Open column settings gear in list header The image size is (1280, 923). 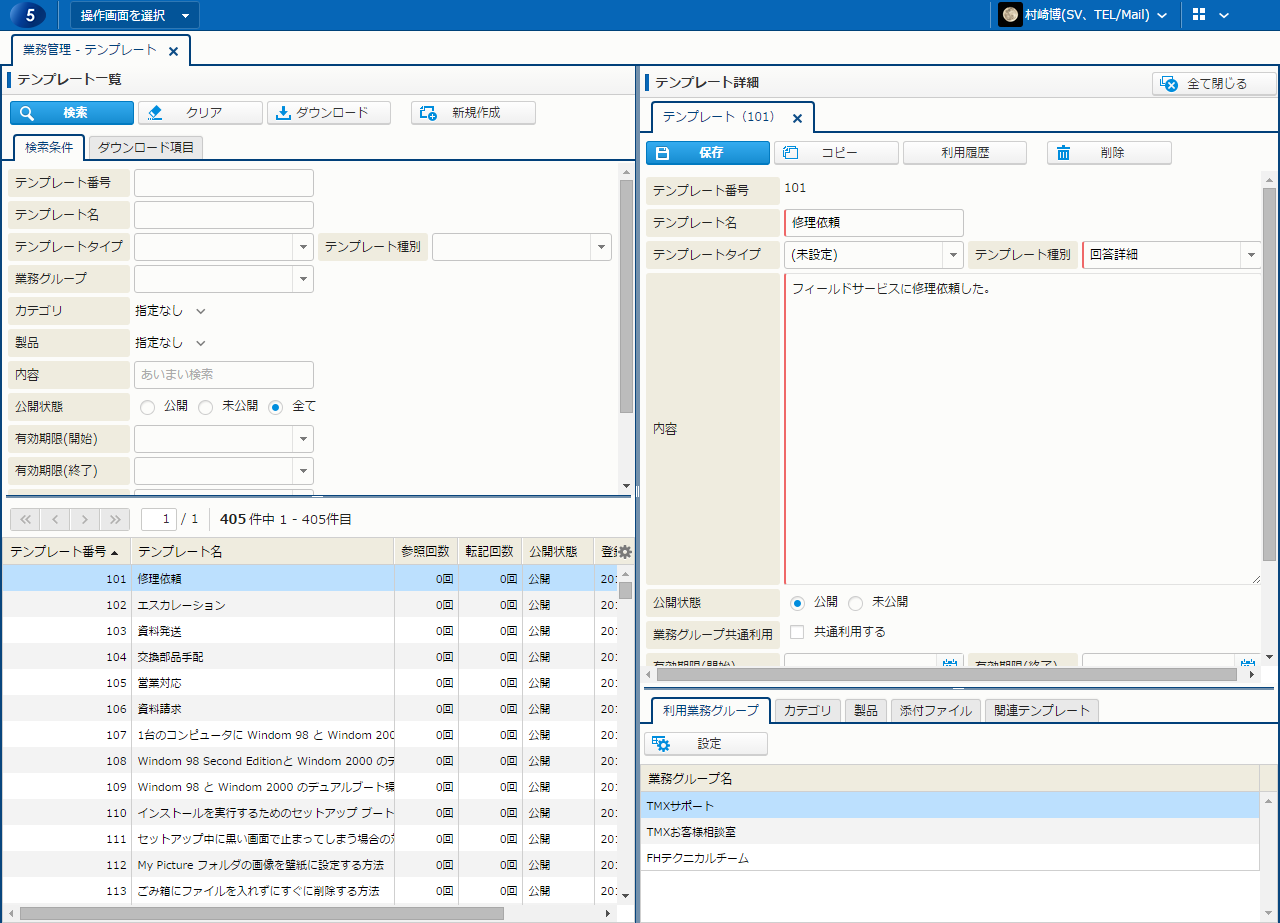pyautogui.click(x=625, y=552)
